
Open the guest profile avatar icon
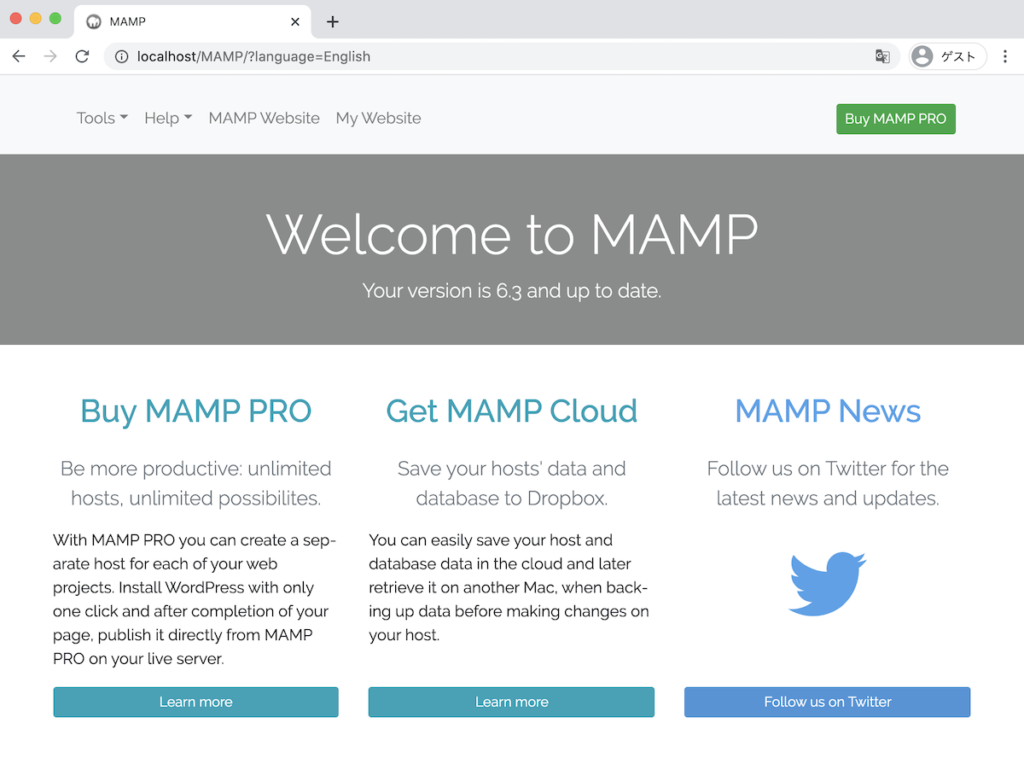(921, 56)
